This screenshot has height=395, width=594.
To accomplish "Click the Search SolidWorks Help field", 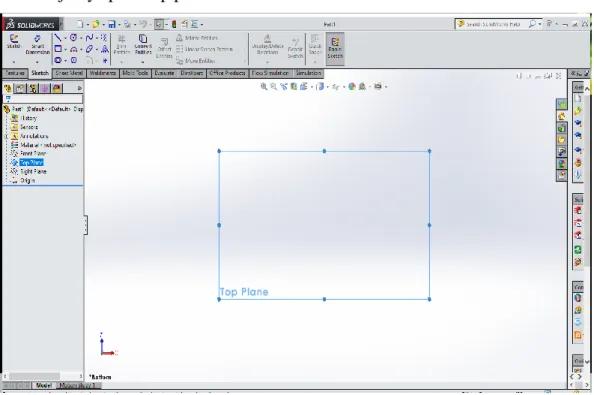I will [x=493, y=24].
